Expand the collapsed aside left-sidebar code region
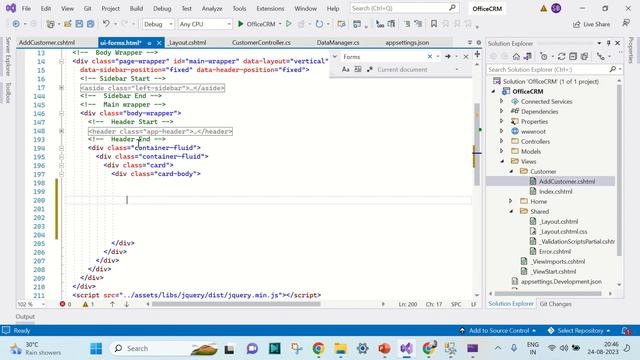 (x=61, y=88)
